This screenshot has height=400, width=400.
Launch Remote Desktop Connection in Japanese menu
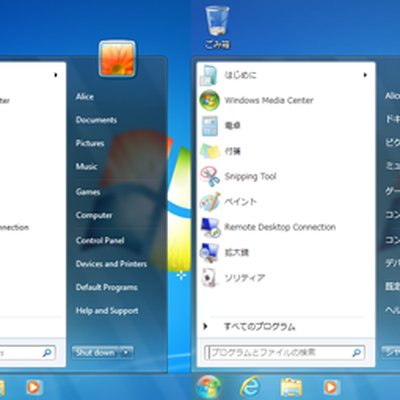point(286,227)
